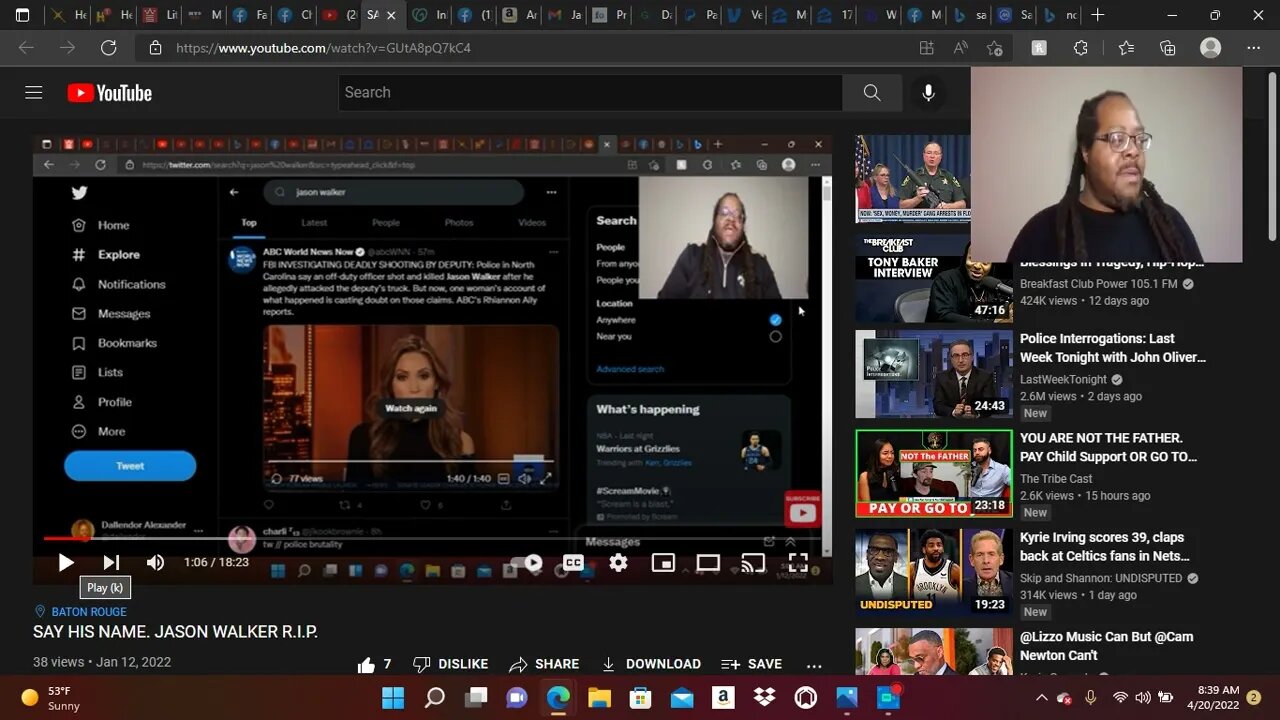Go to the YouTube home logo
Screen dimensions: 1280x720
110,93
